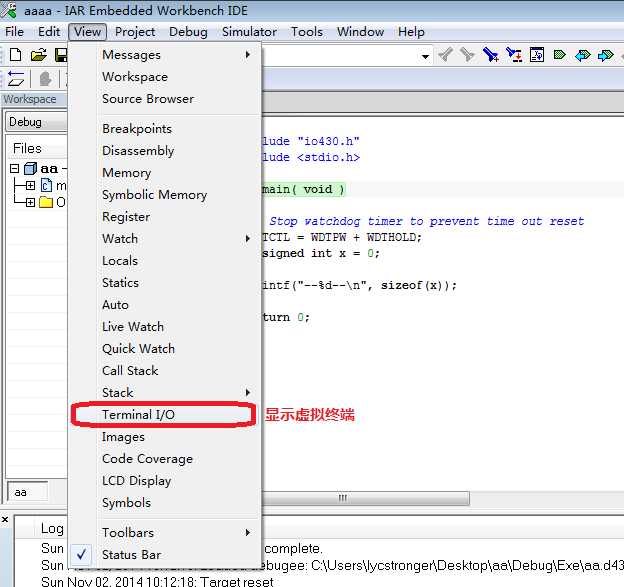Click the C source file icon in tree

pyautogui.click(x=47, y=185)
